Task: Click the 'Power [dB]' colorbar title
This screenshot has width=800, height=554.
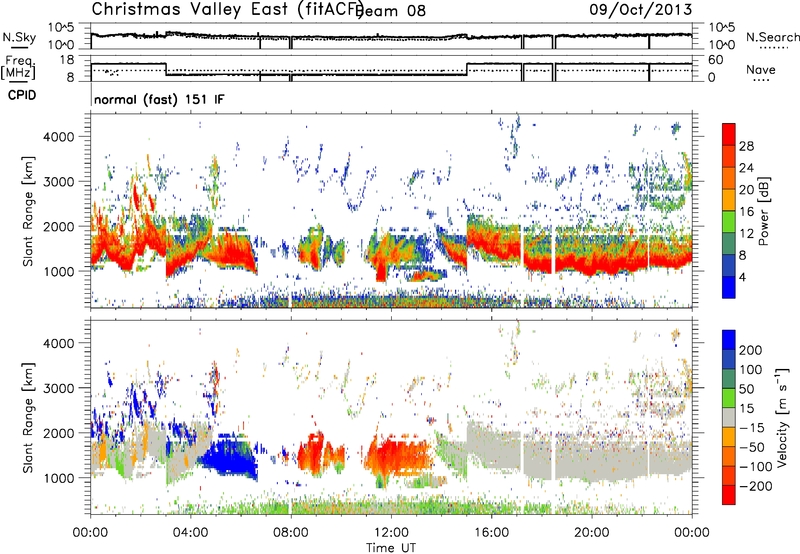Action: [x=763, y=211]
